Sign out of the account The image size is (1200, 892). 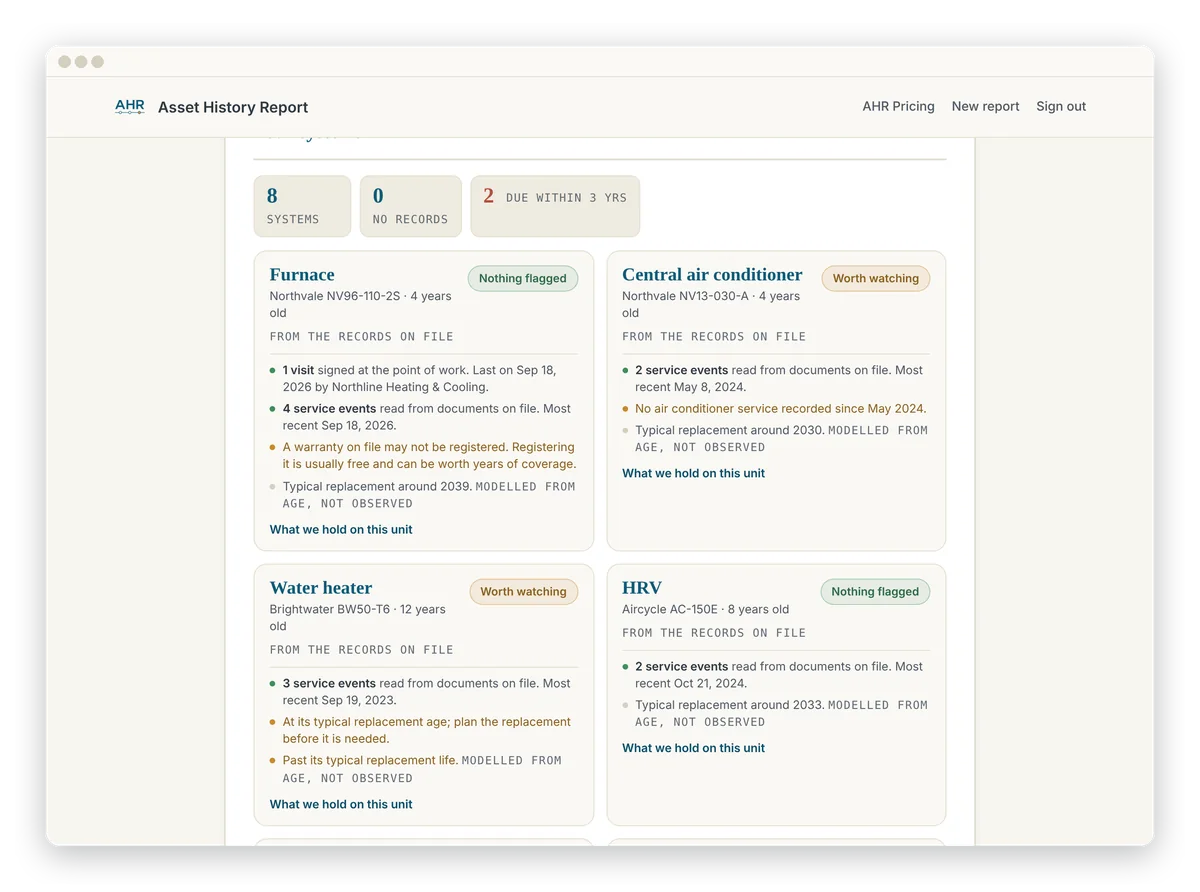pos(1061,106)
